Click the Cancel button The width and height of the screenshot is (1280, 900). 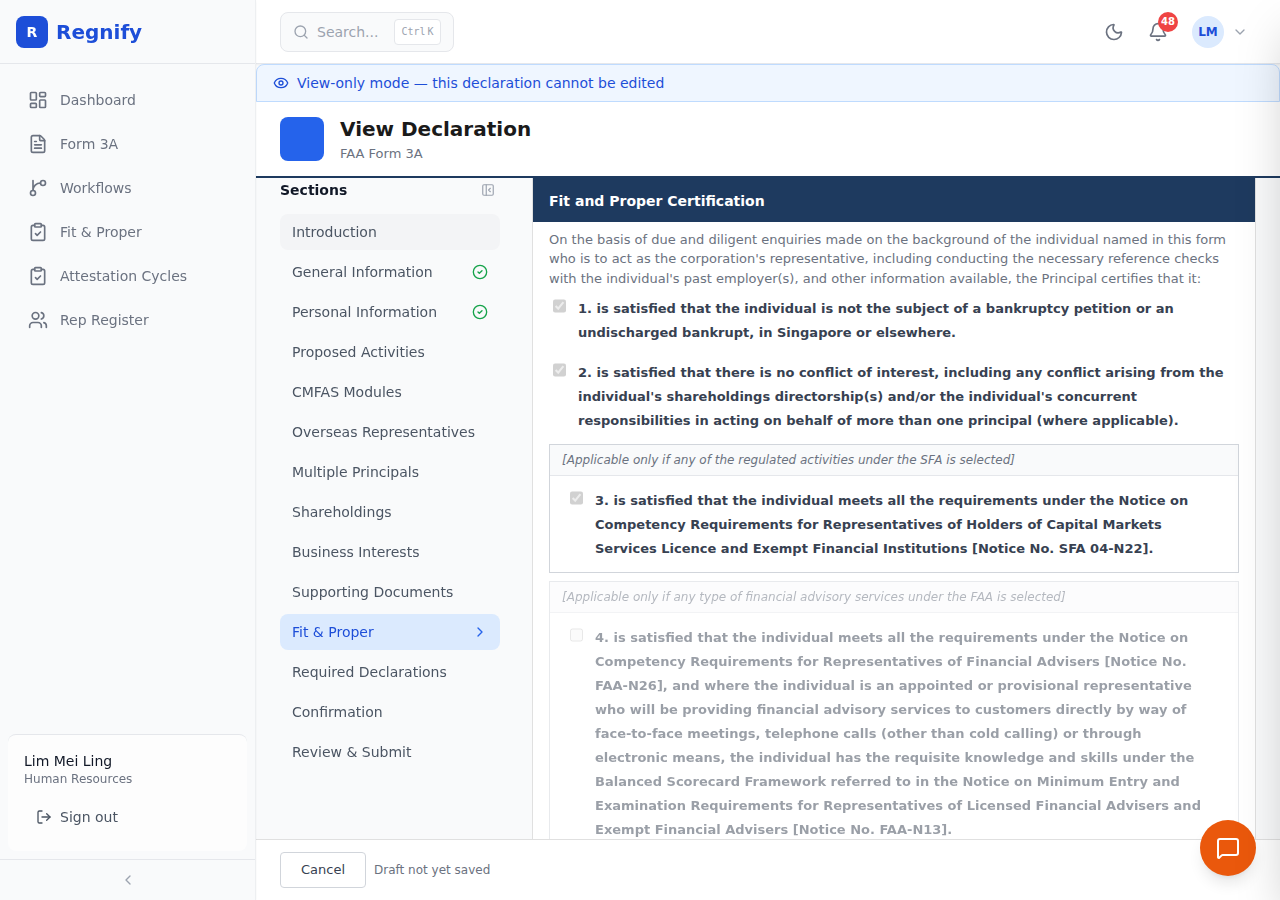[323, 870]
